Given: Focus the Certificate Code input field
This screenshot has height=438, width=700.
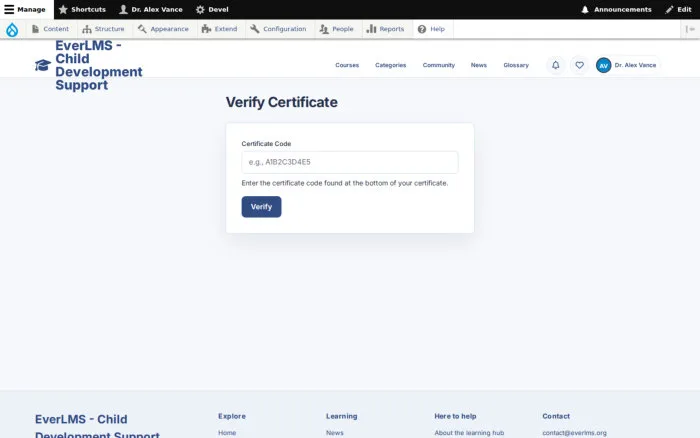Looking at the screenshot, I should [x=350, y=162].
